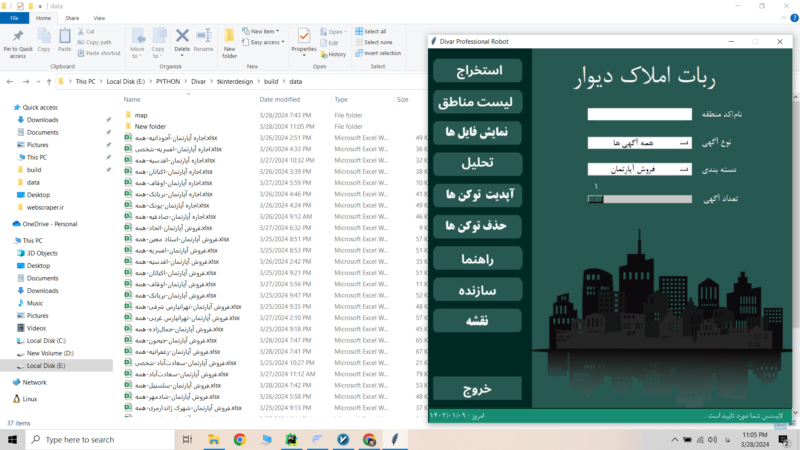Switch to the View ribbon tab

(x=99, y=18)
